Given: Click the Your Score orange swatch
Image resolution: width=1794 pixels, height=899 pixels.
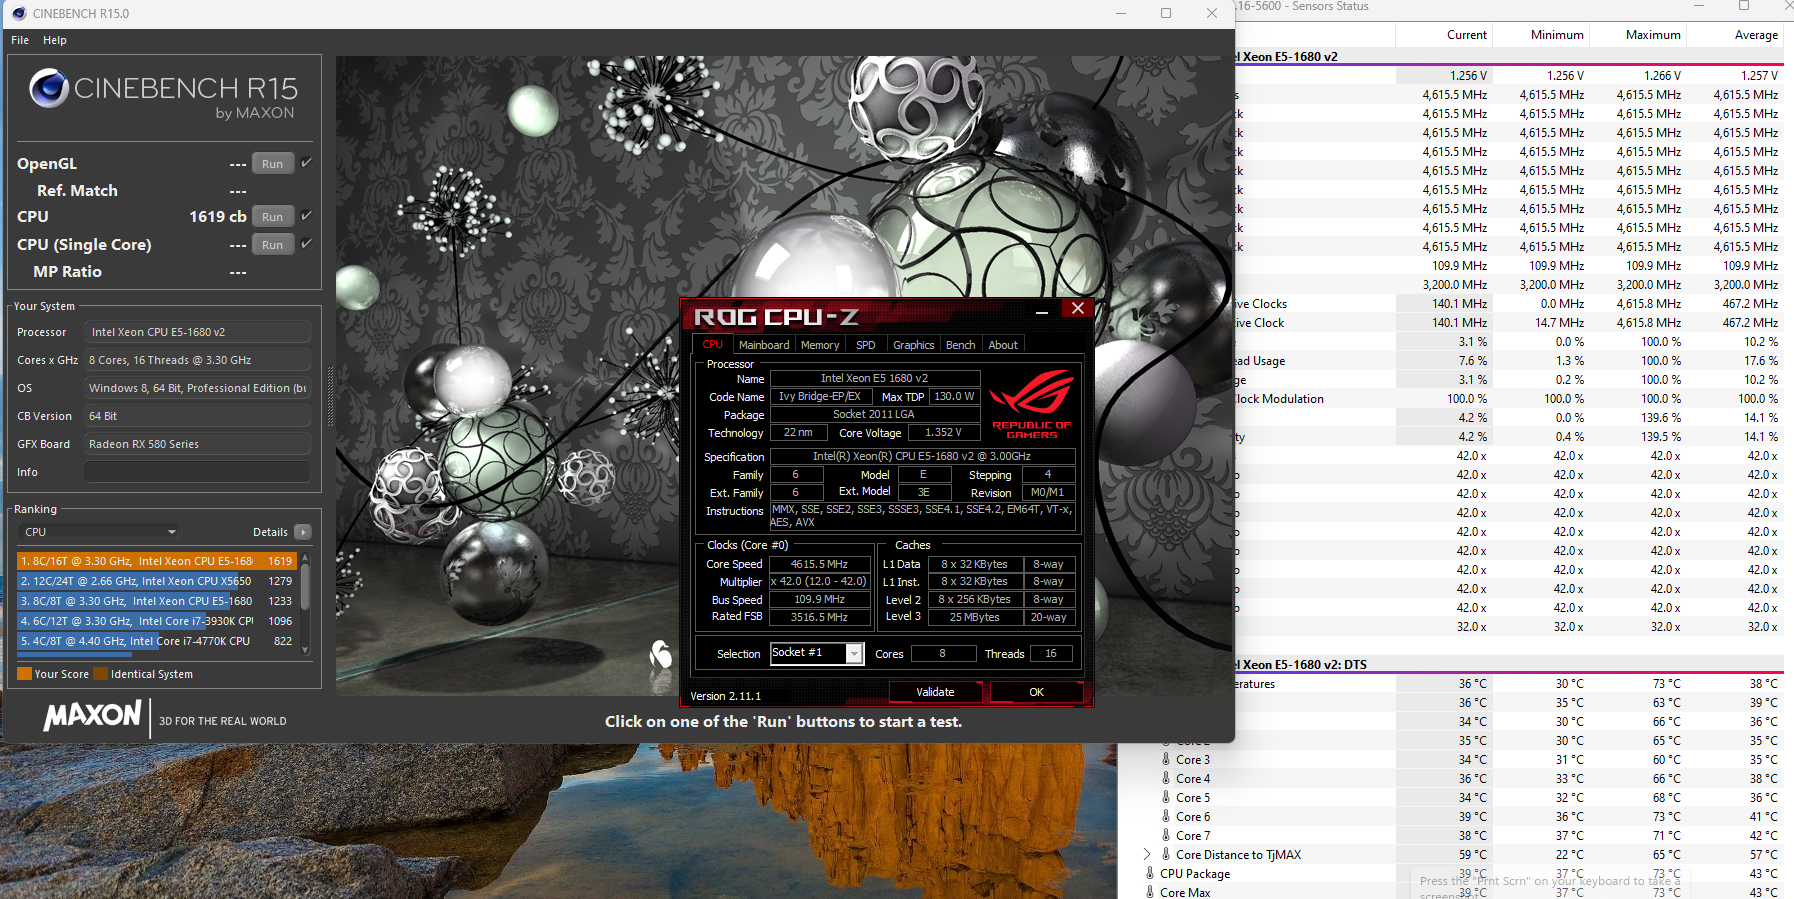Looking at the screenshot, I should click(x=25, y=674).
